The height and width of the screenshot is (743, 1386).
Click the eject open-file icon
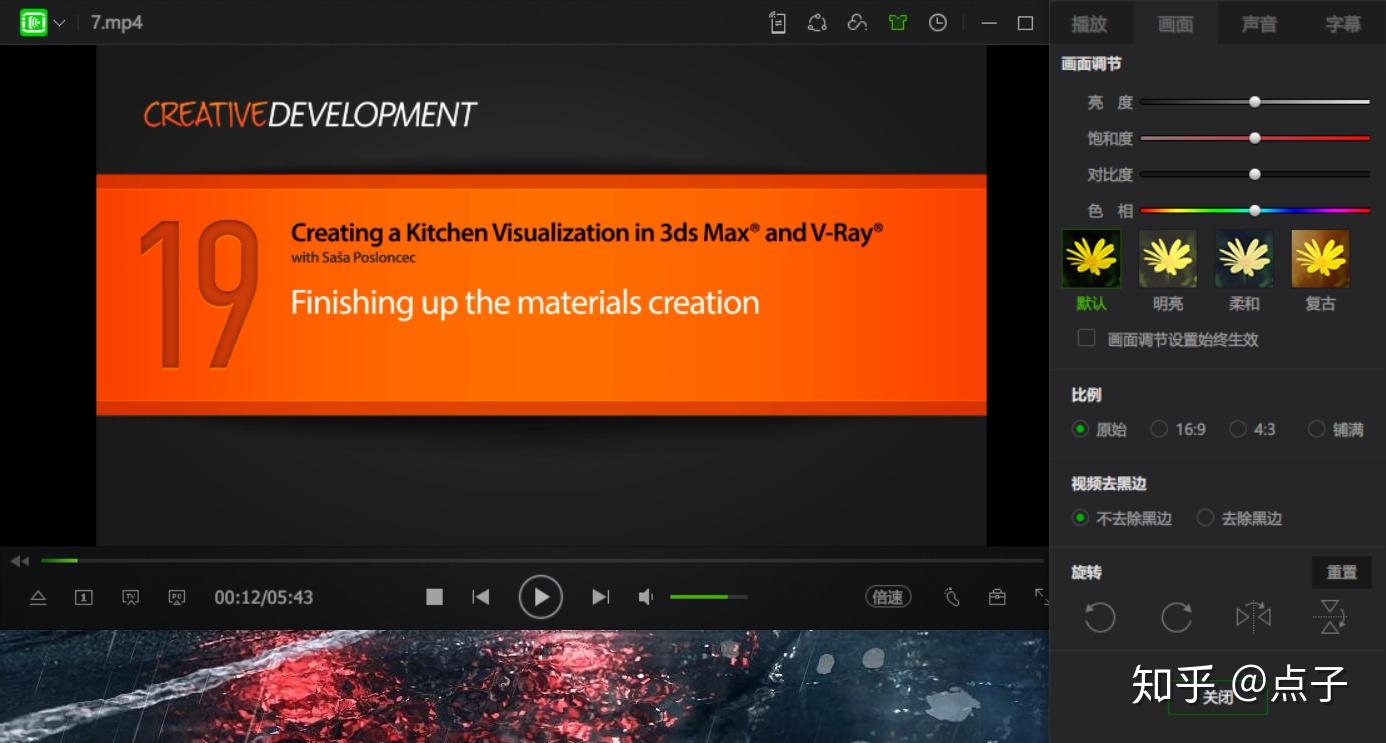click(x=38, y=597)
